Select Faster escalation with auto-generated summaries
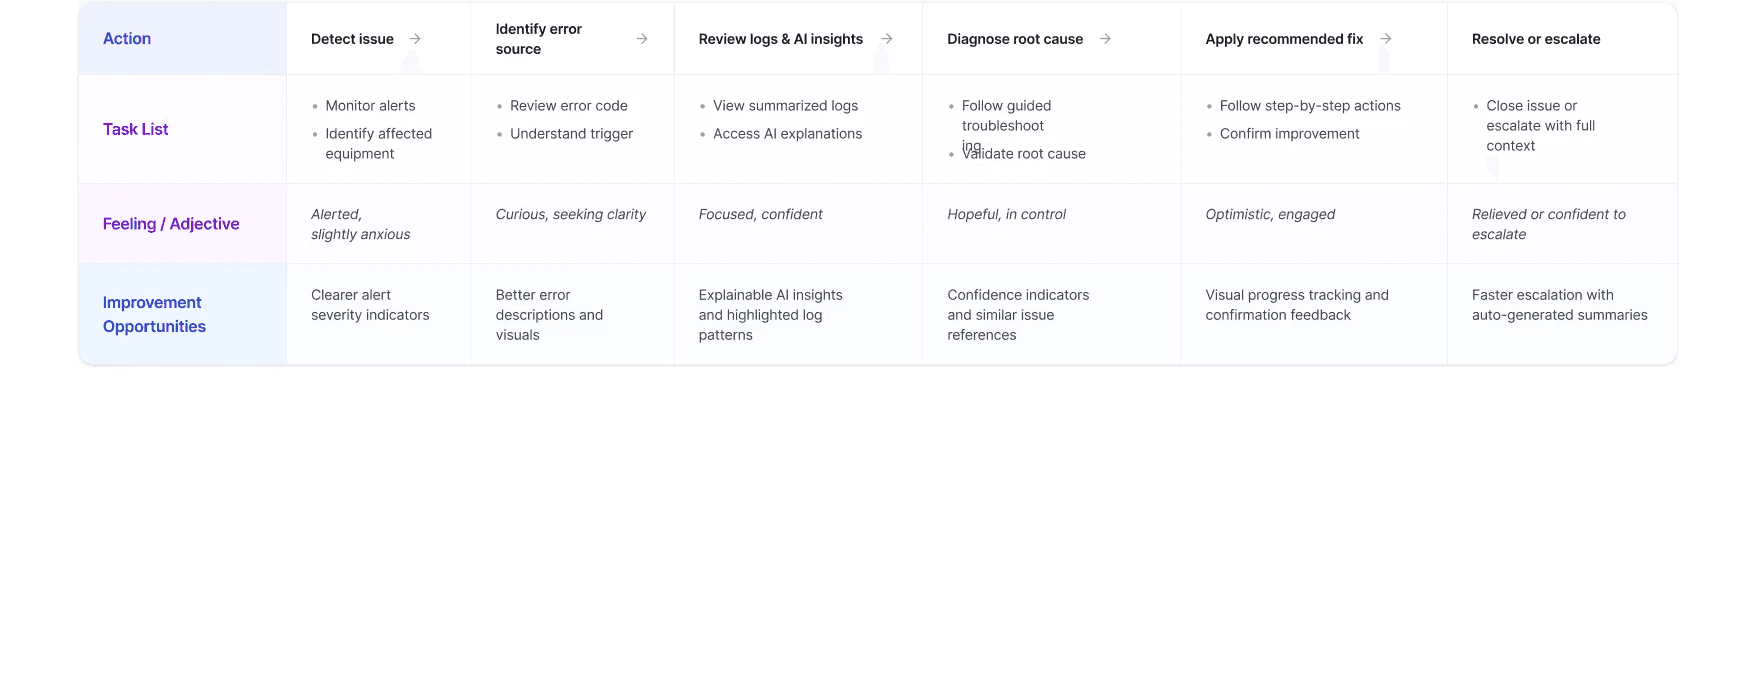Viewport: 1756px width, 676px height. click(1559, 305)
